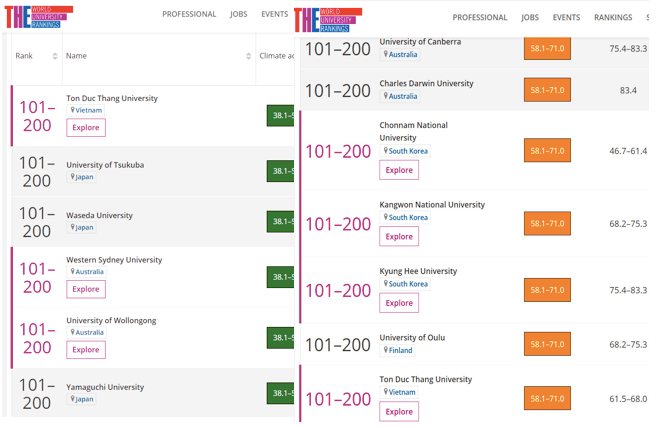Click the green score box for University of Wollongong
The width and height of the screenshot is (662, 428).
pyautogui.click(x=280, y=338)
